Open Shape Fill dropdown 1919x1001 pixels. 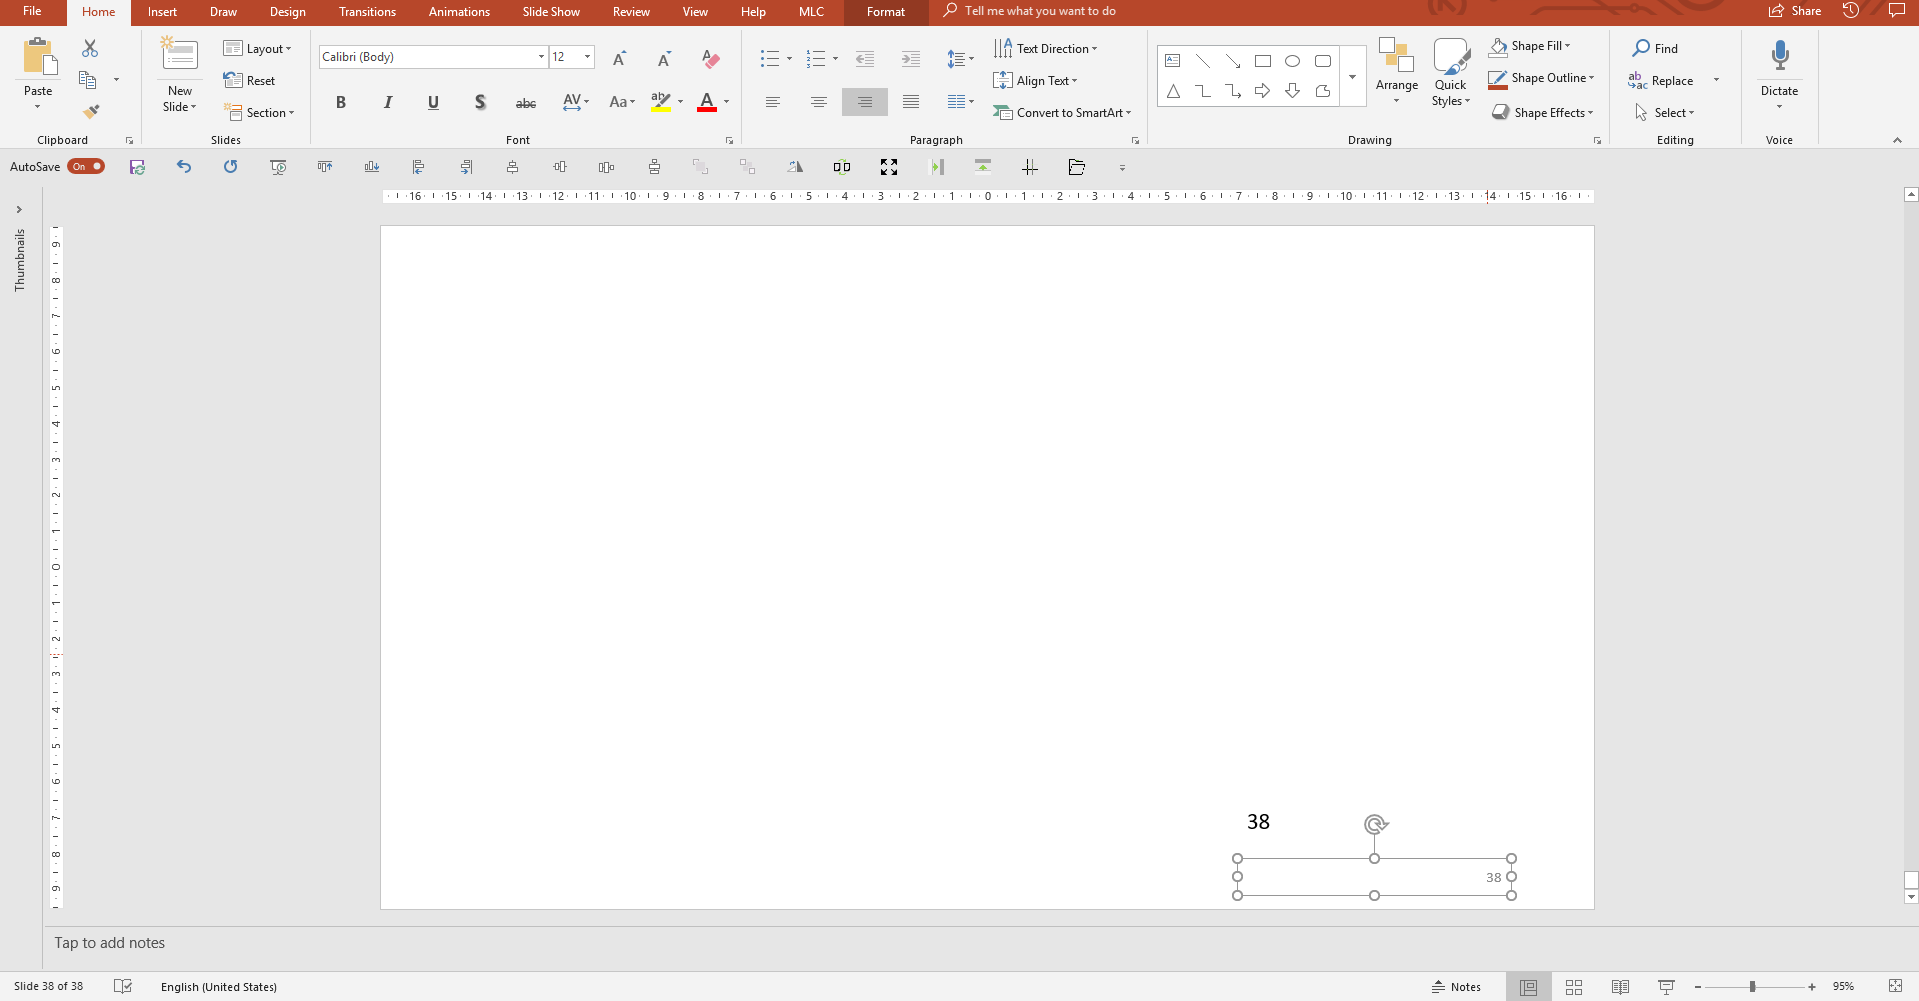point(1530,46)
